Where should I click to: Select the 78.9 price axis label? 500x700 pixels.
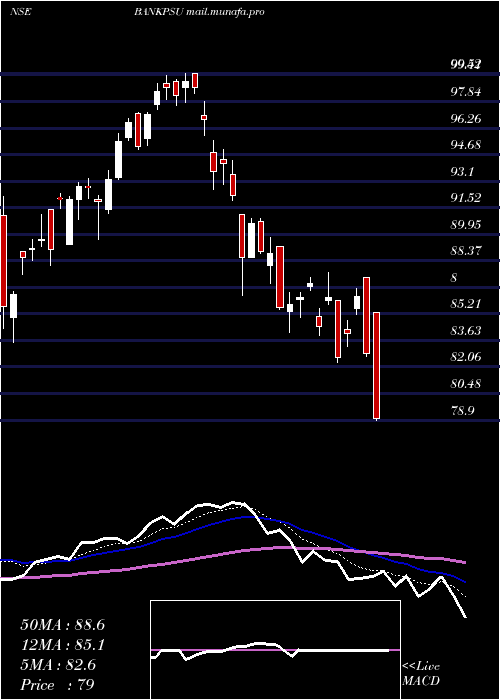click(x=462, y=410)
